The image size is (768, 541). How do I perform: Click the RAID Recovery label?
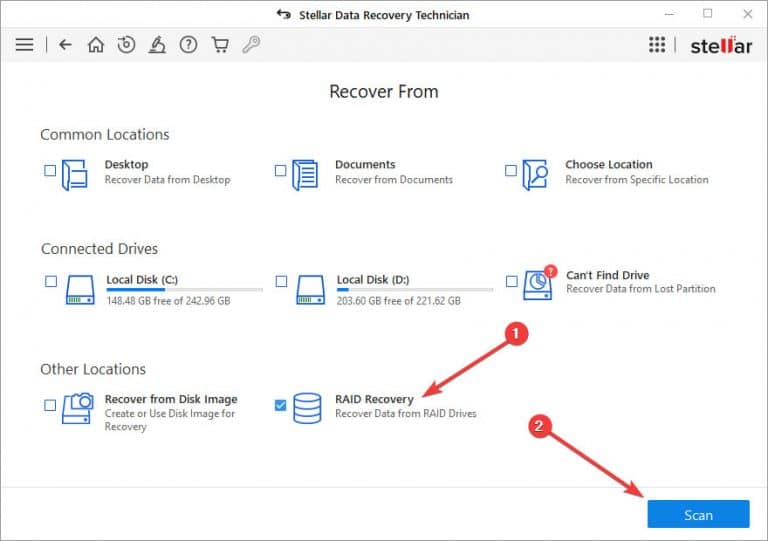pos(374,399)
